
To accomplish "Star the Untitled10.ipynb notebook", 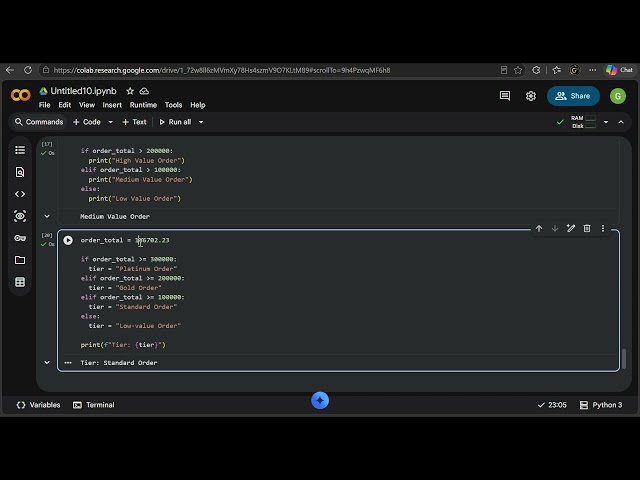I will [130, 91].
